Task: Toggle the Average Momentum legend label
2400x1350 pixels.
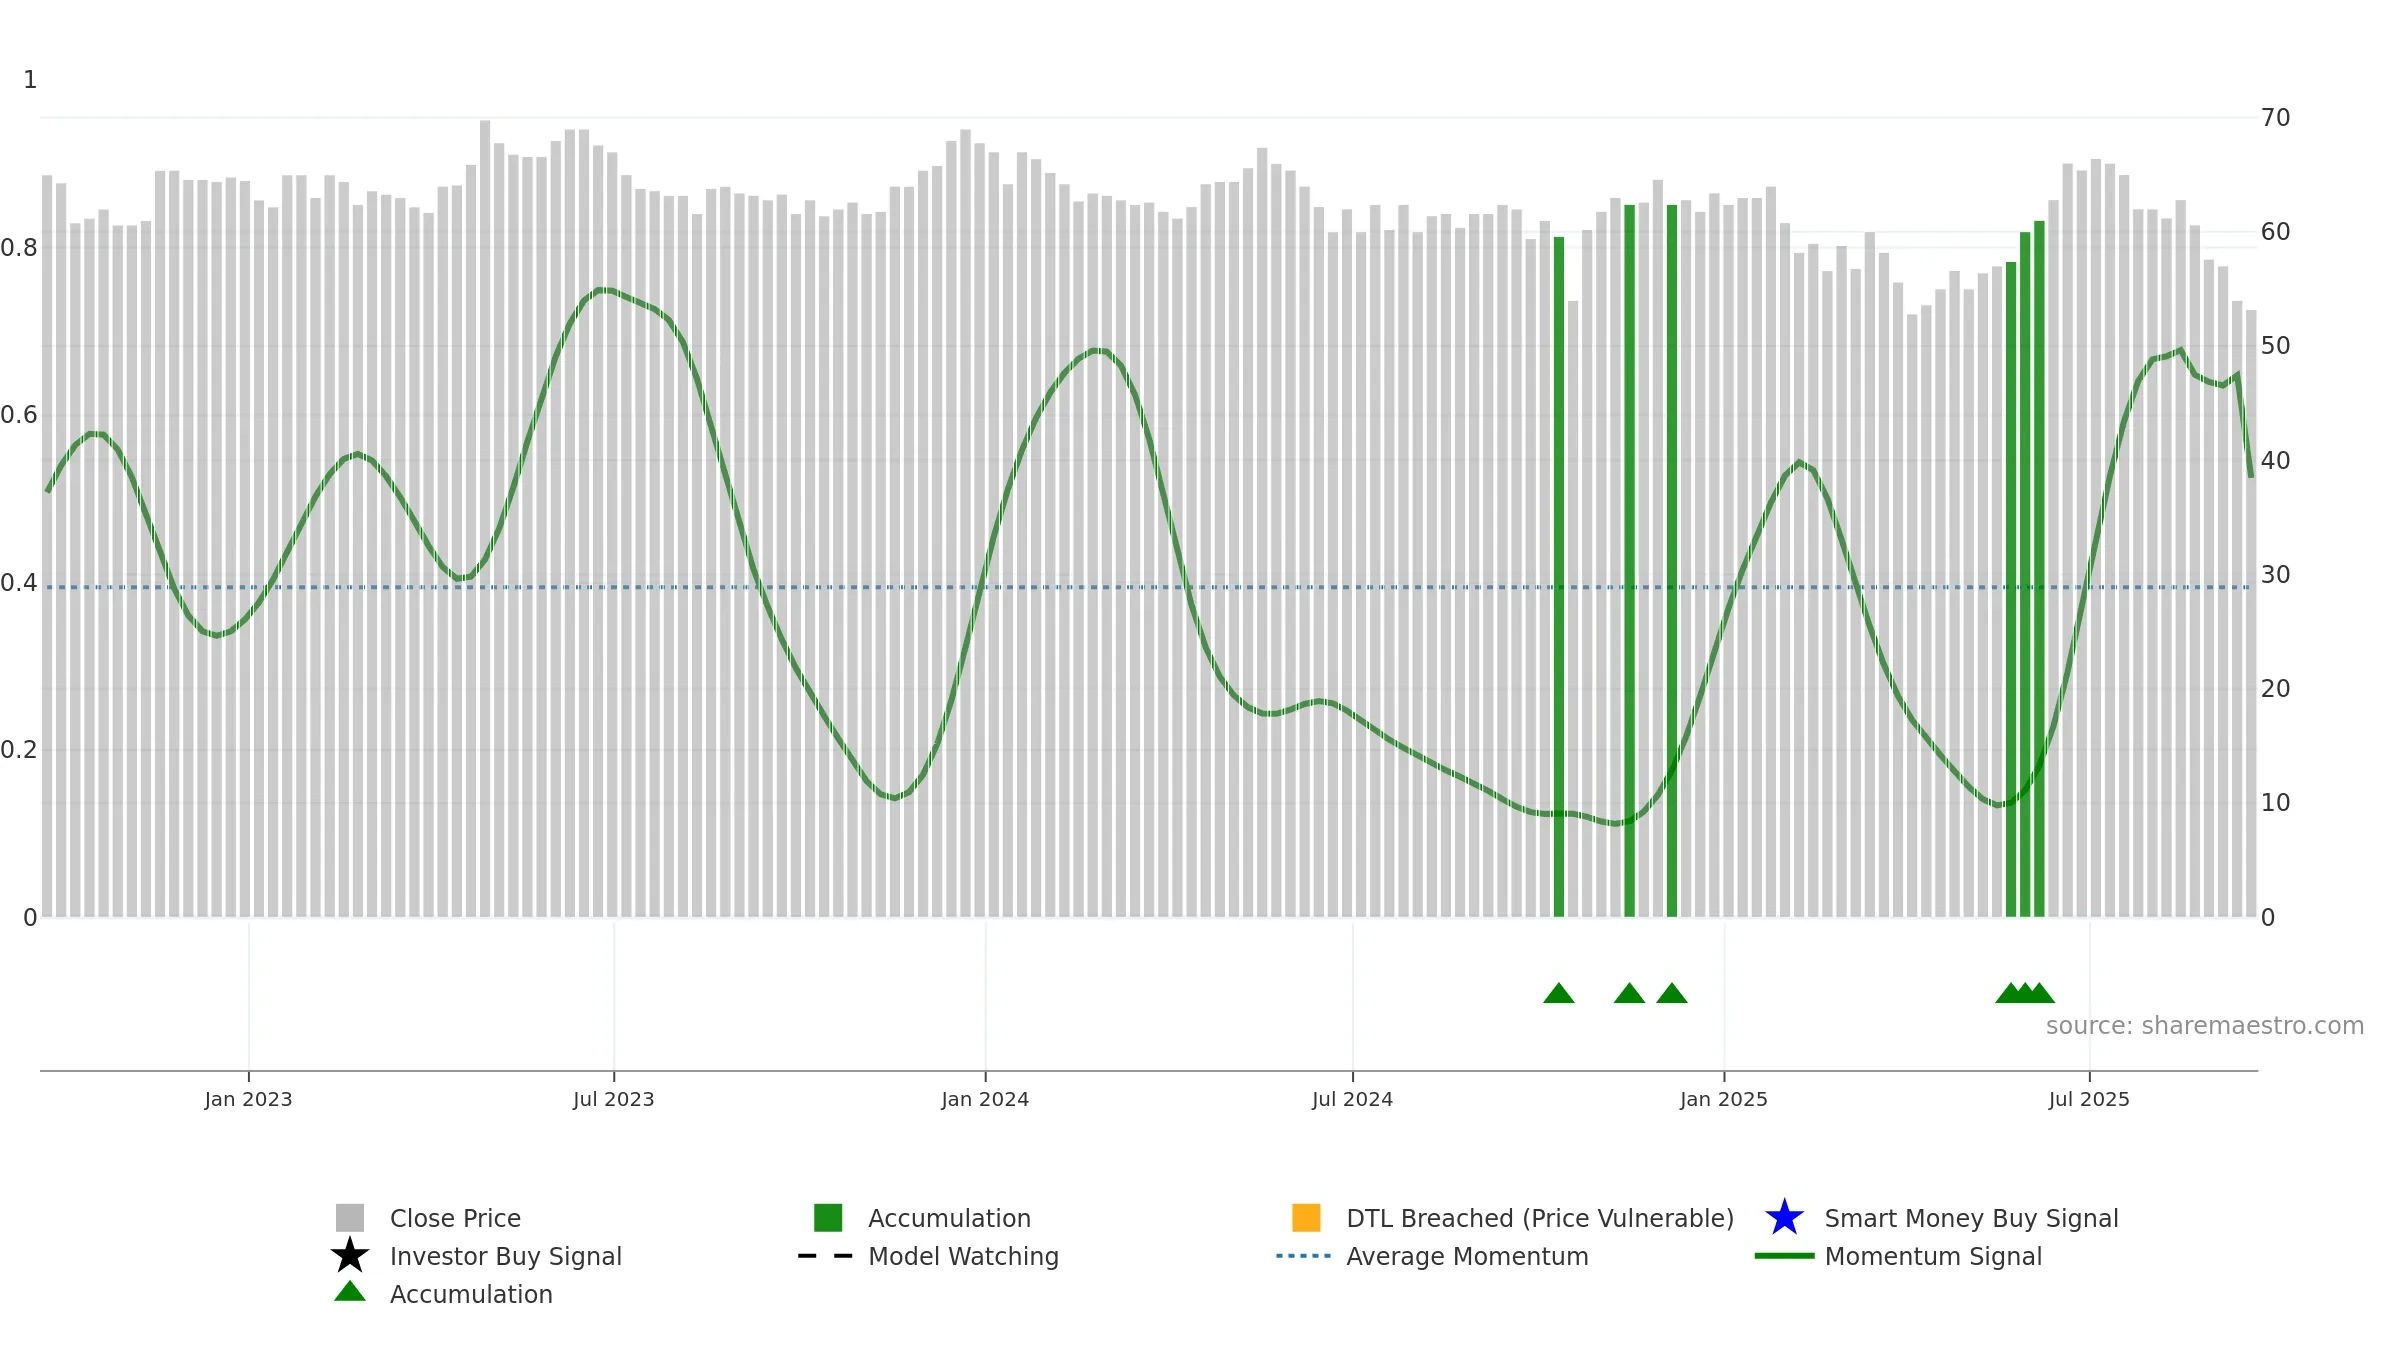Action: (1467, 1256)
